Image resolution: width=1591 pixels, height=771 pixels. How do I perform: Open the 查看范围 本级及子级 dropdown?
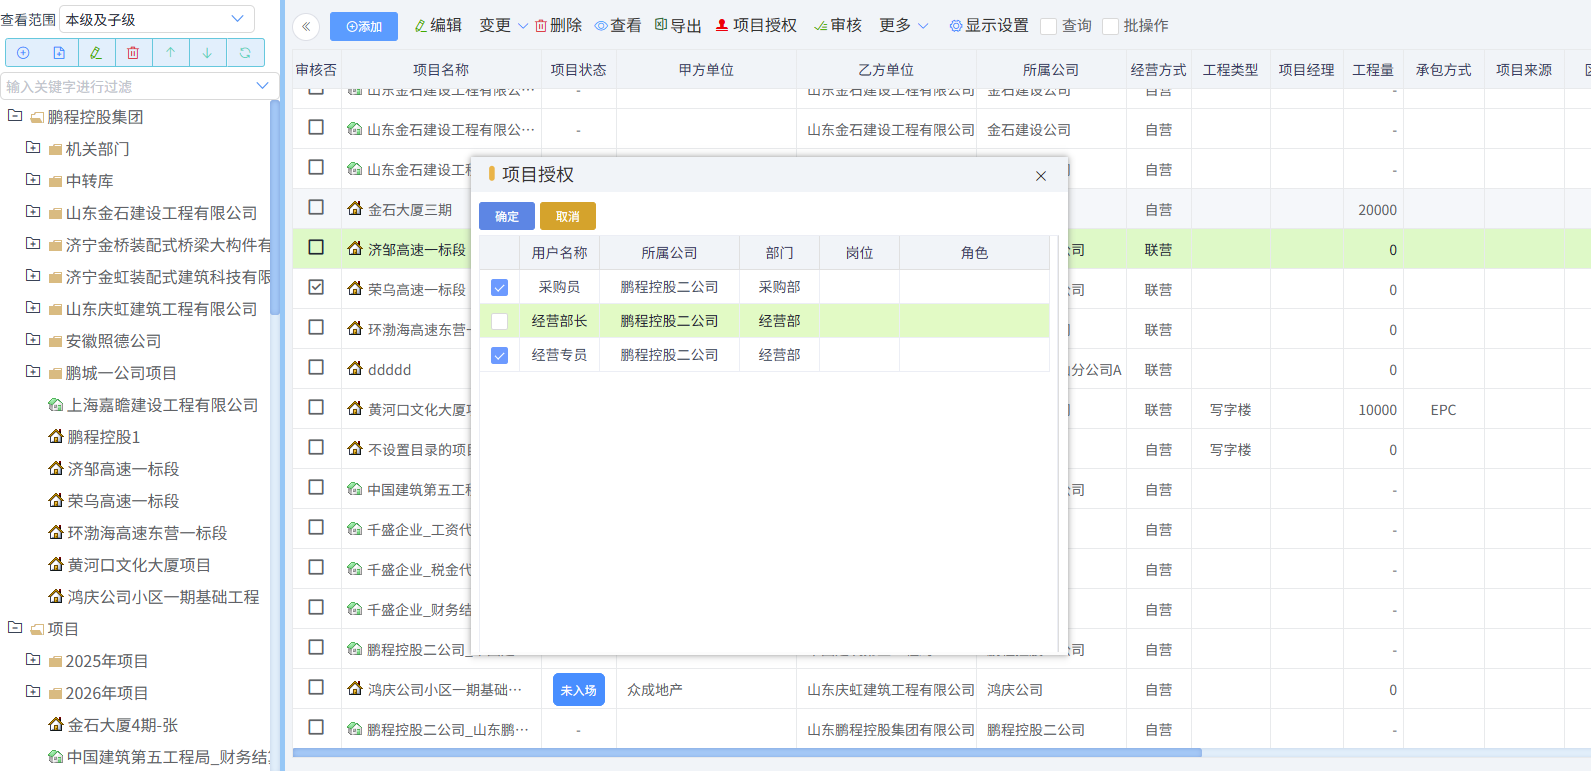coord(157,19)
